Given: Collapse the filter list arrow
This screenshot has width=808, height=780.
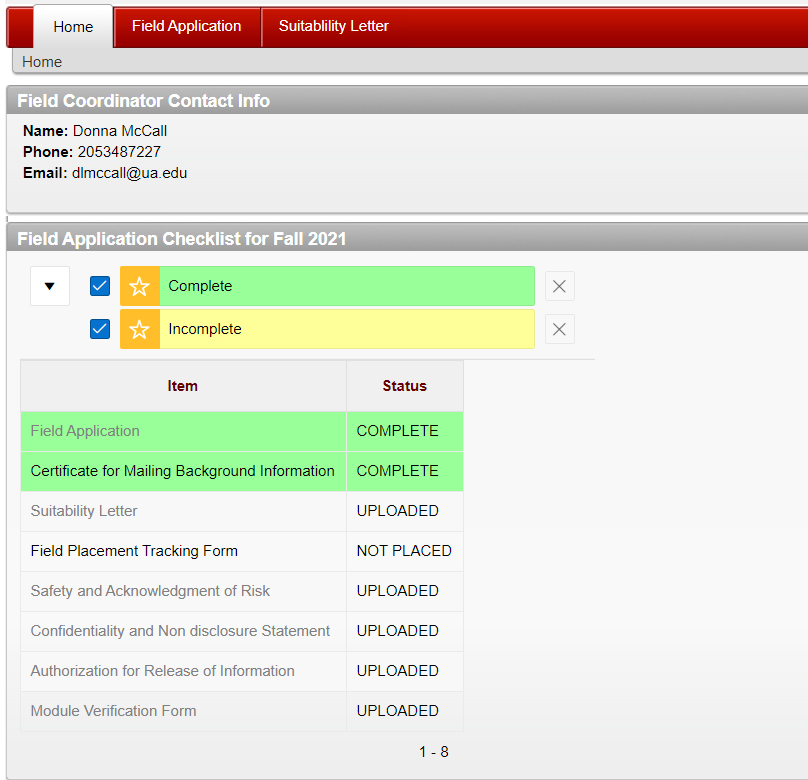Looking at the screenshot, I should pyautogui.click(x=50, y=287).
